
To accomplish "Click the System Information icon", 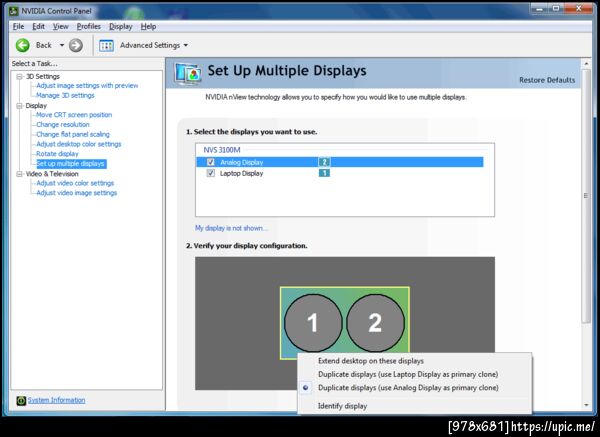I will coord(21,400).
